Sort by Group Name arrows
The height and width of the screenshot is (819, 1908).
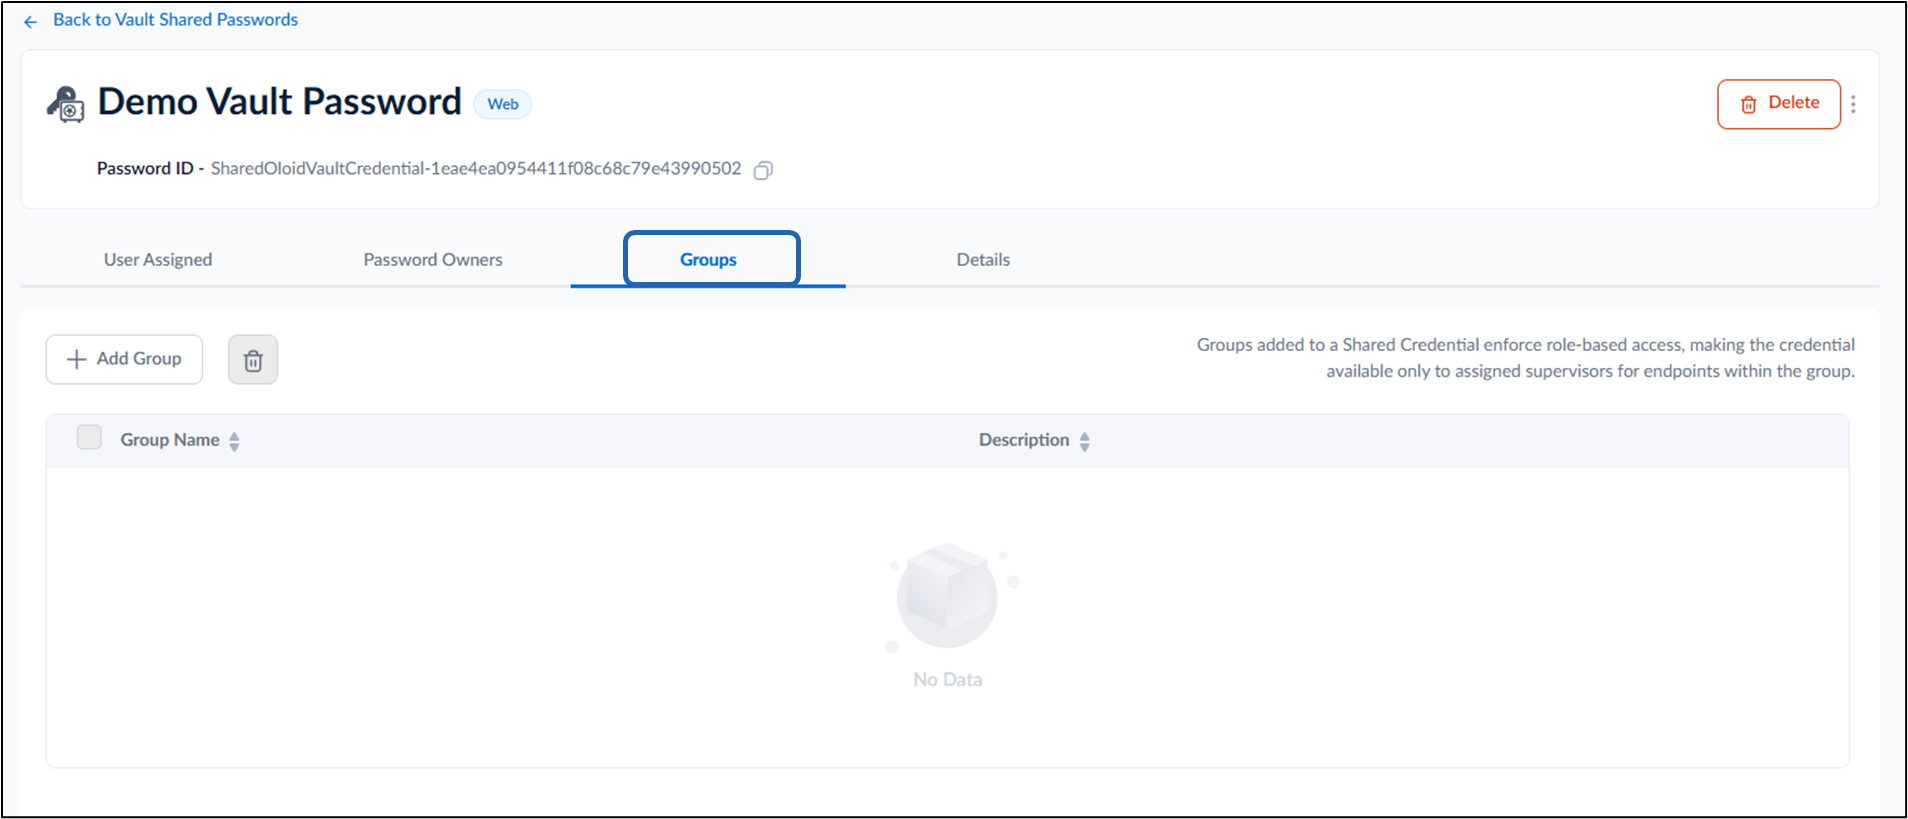(x=234, y=441)
